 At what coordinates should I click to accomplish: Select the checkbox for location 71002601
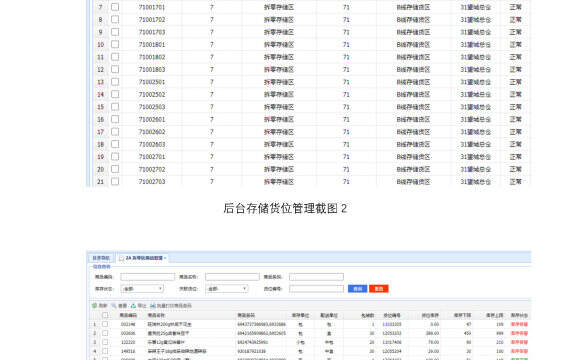click(x=115, y=119)
